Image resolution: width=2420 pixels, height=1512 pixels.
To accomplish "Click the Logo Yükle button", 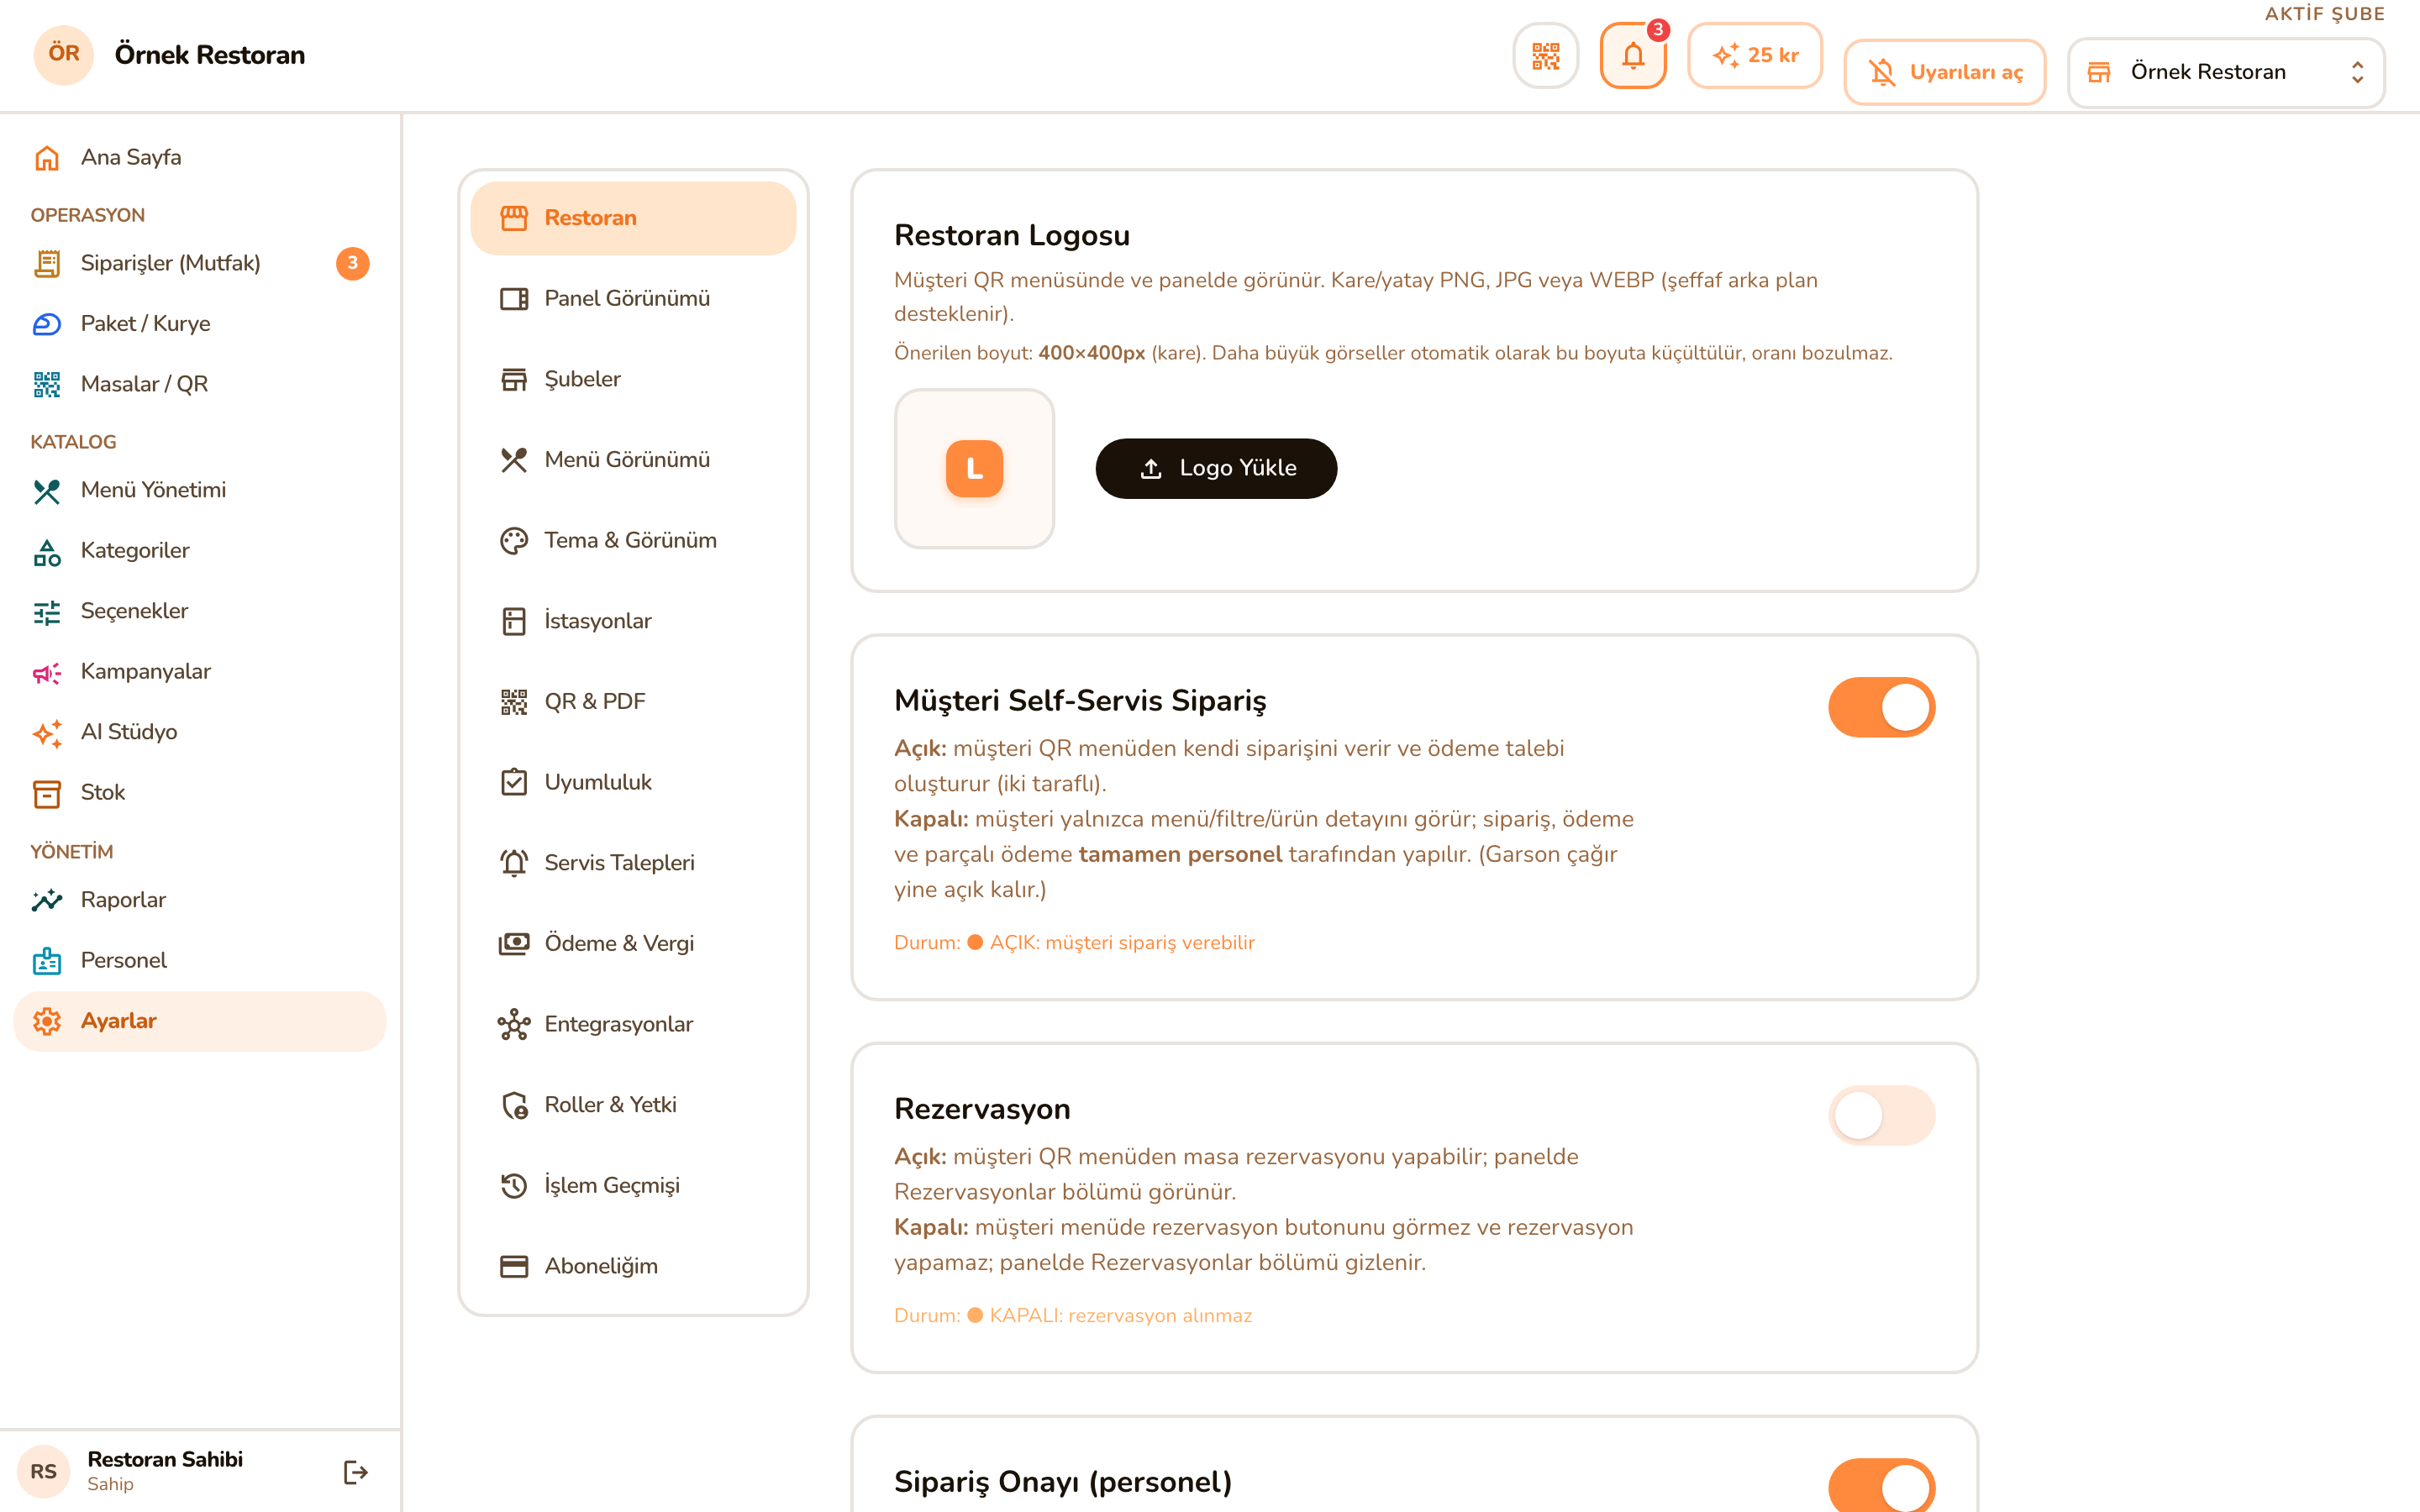I will coord(1216,468).
